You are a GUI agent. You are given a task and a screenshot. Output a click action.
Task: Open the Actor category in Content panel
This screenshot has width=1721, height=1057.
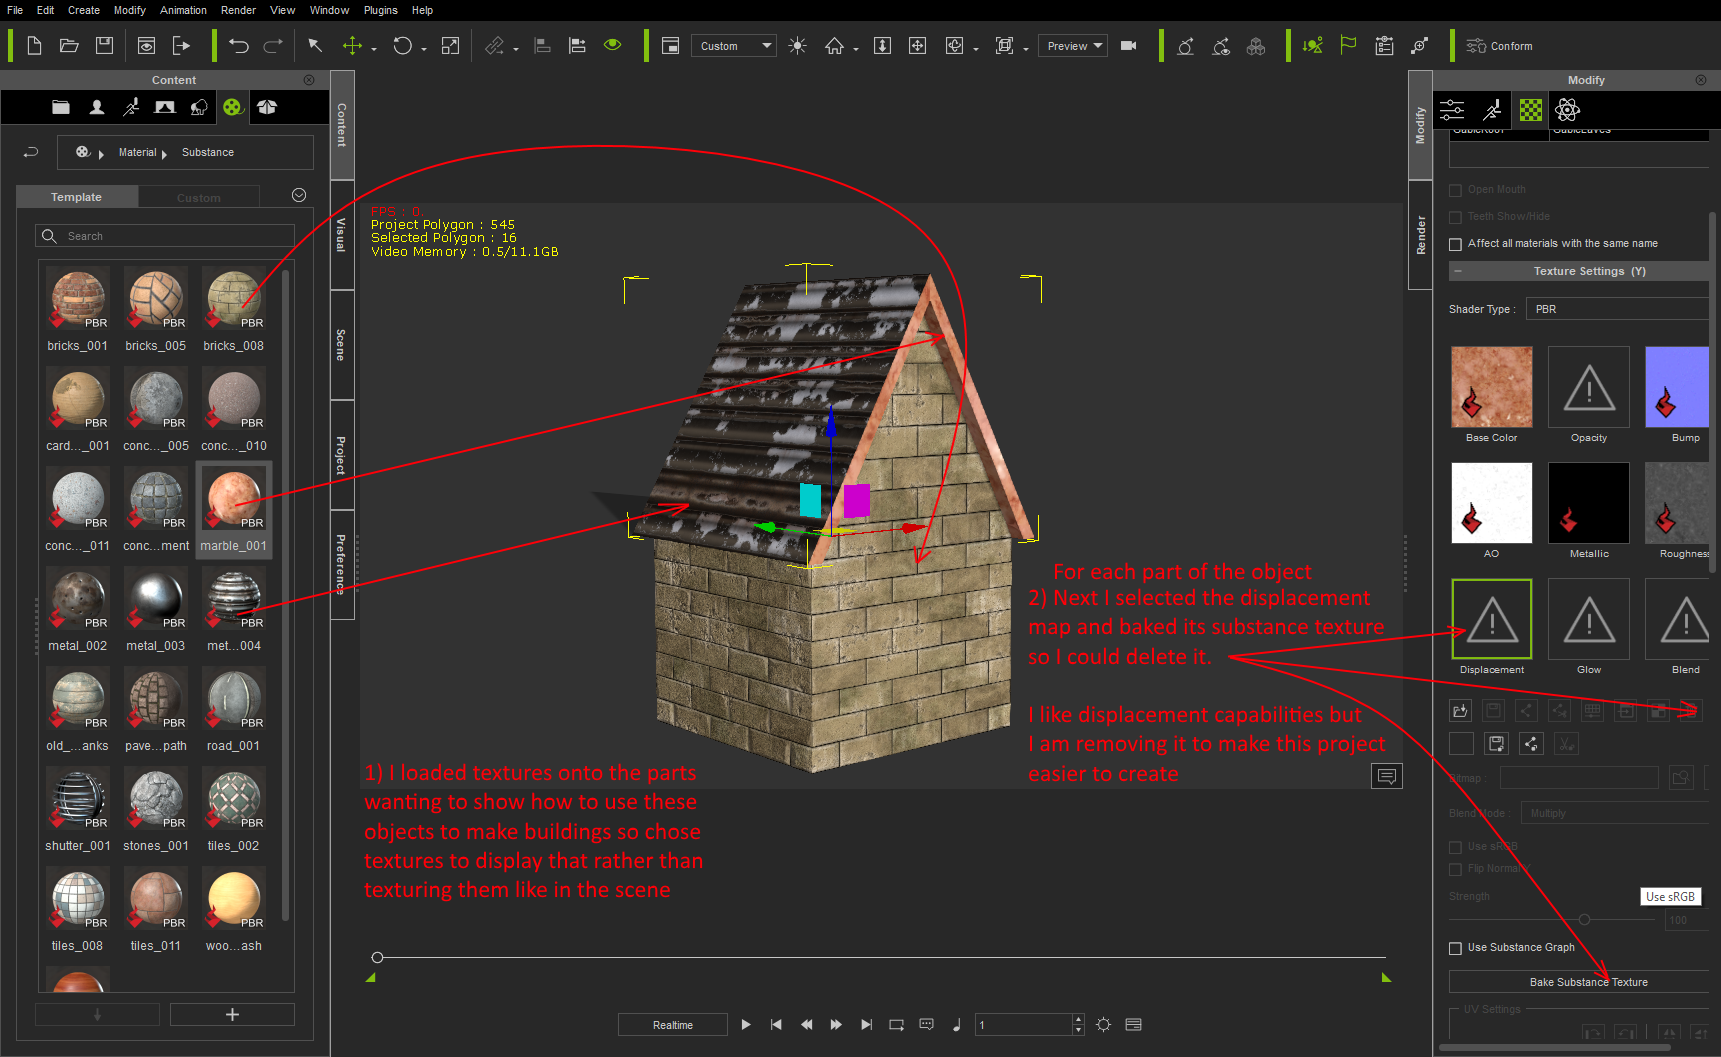coord(96,107)
